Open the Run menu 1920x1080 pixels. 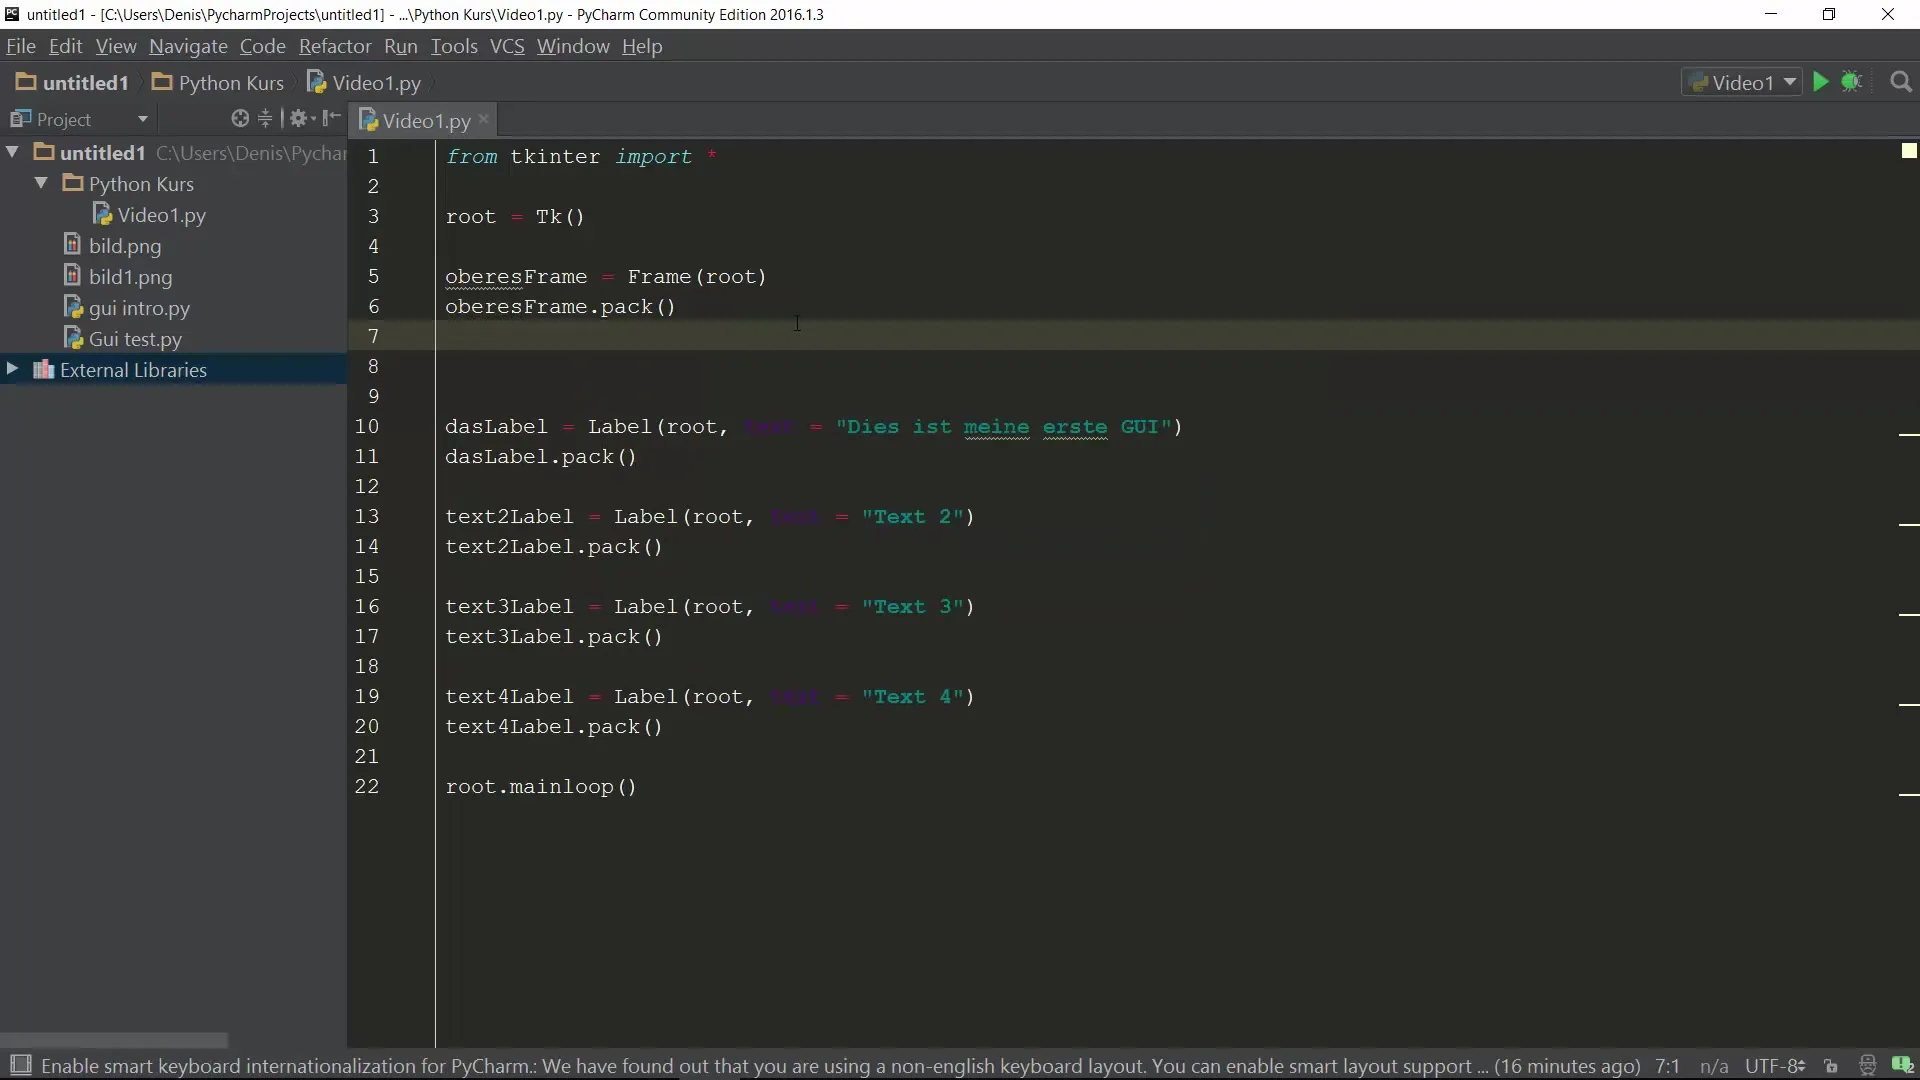[x=400, y=46]
